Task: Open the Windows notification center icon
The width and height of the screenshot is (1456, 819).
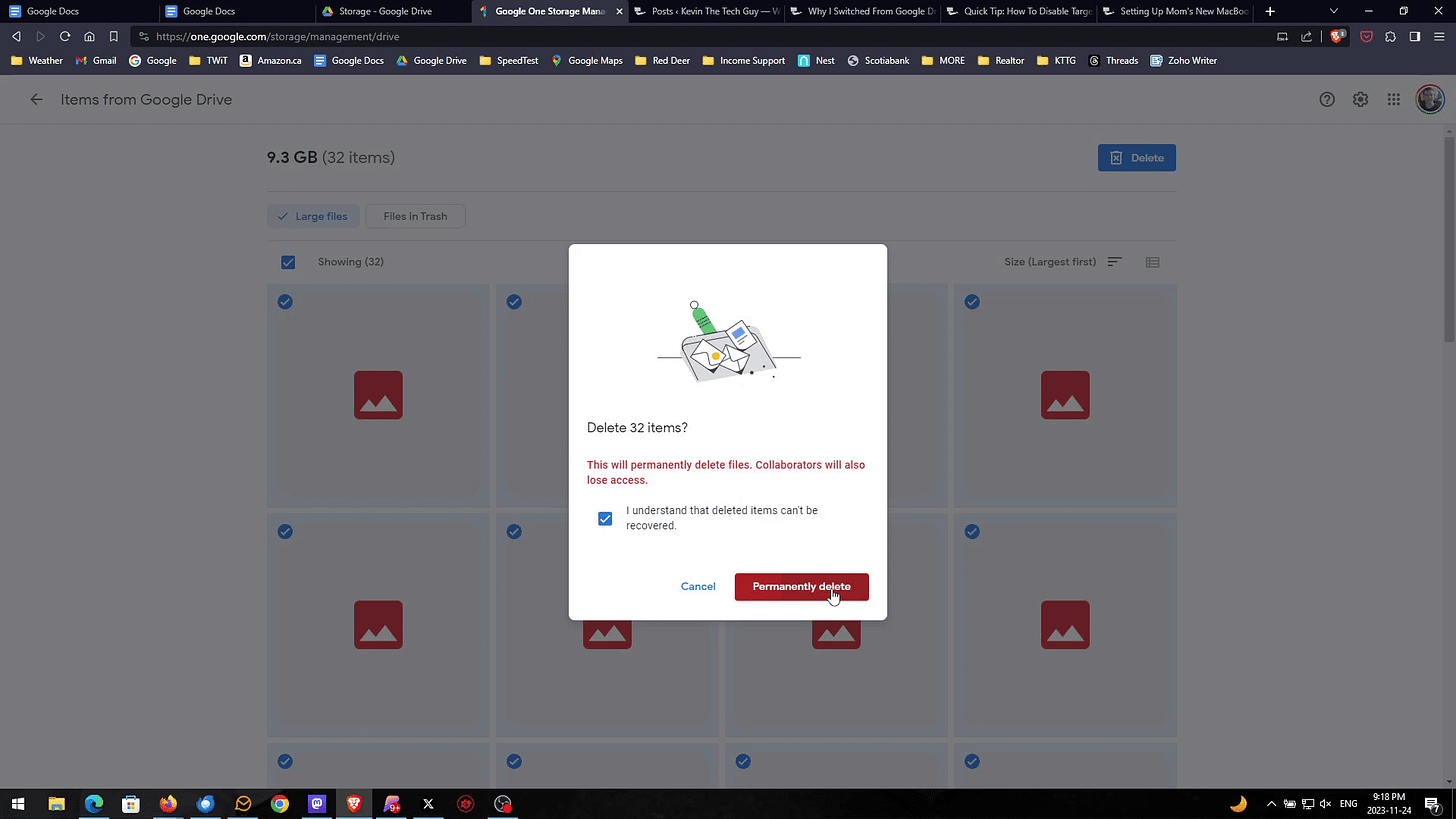Action: [1432, 804]
